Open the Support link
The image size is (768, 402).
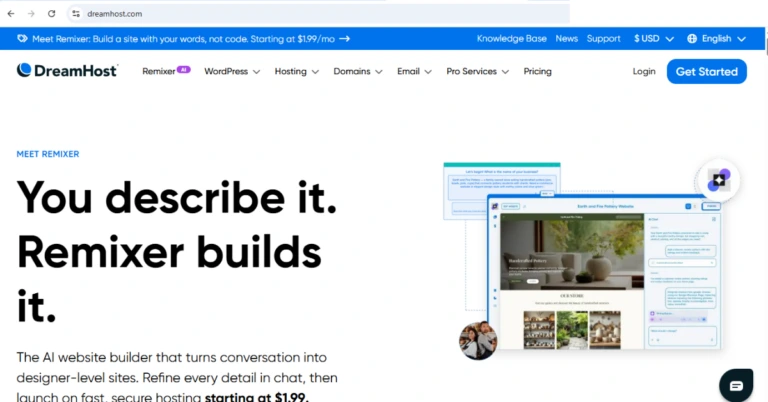(603, 39)
